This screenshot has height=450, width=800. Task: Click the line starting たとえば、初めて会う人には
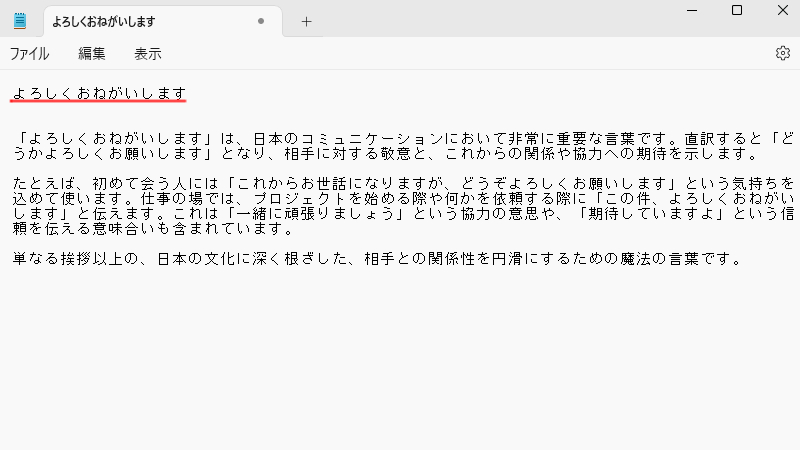404,183
